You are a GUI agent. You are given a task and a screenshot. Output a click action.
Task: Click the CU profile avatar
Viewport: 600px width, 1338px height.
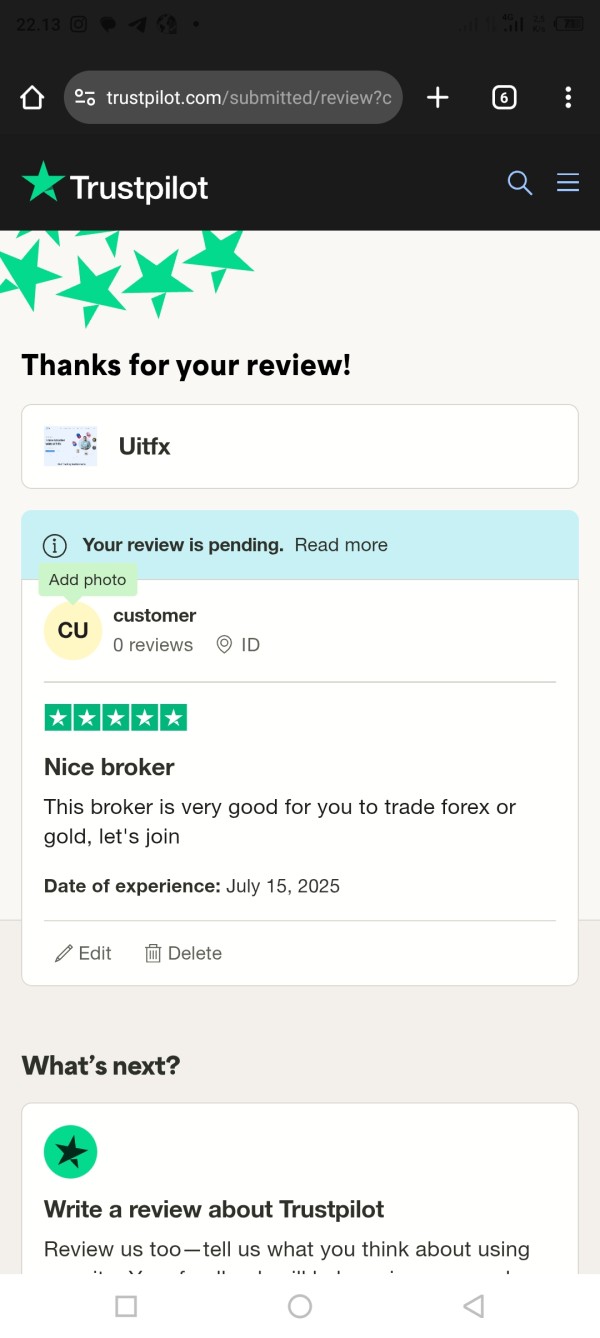coord(73,631)
